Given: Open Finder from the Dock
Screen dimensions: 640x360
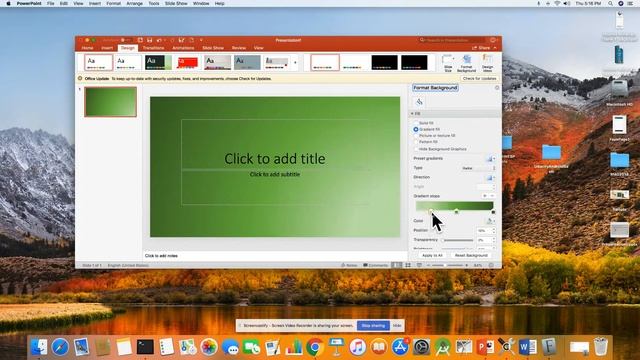Looking at the screenshot, I should pyautogui.click(x=39, y=347).
